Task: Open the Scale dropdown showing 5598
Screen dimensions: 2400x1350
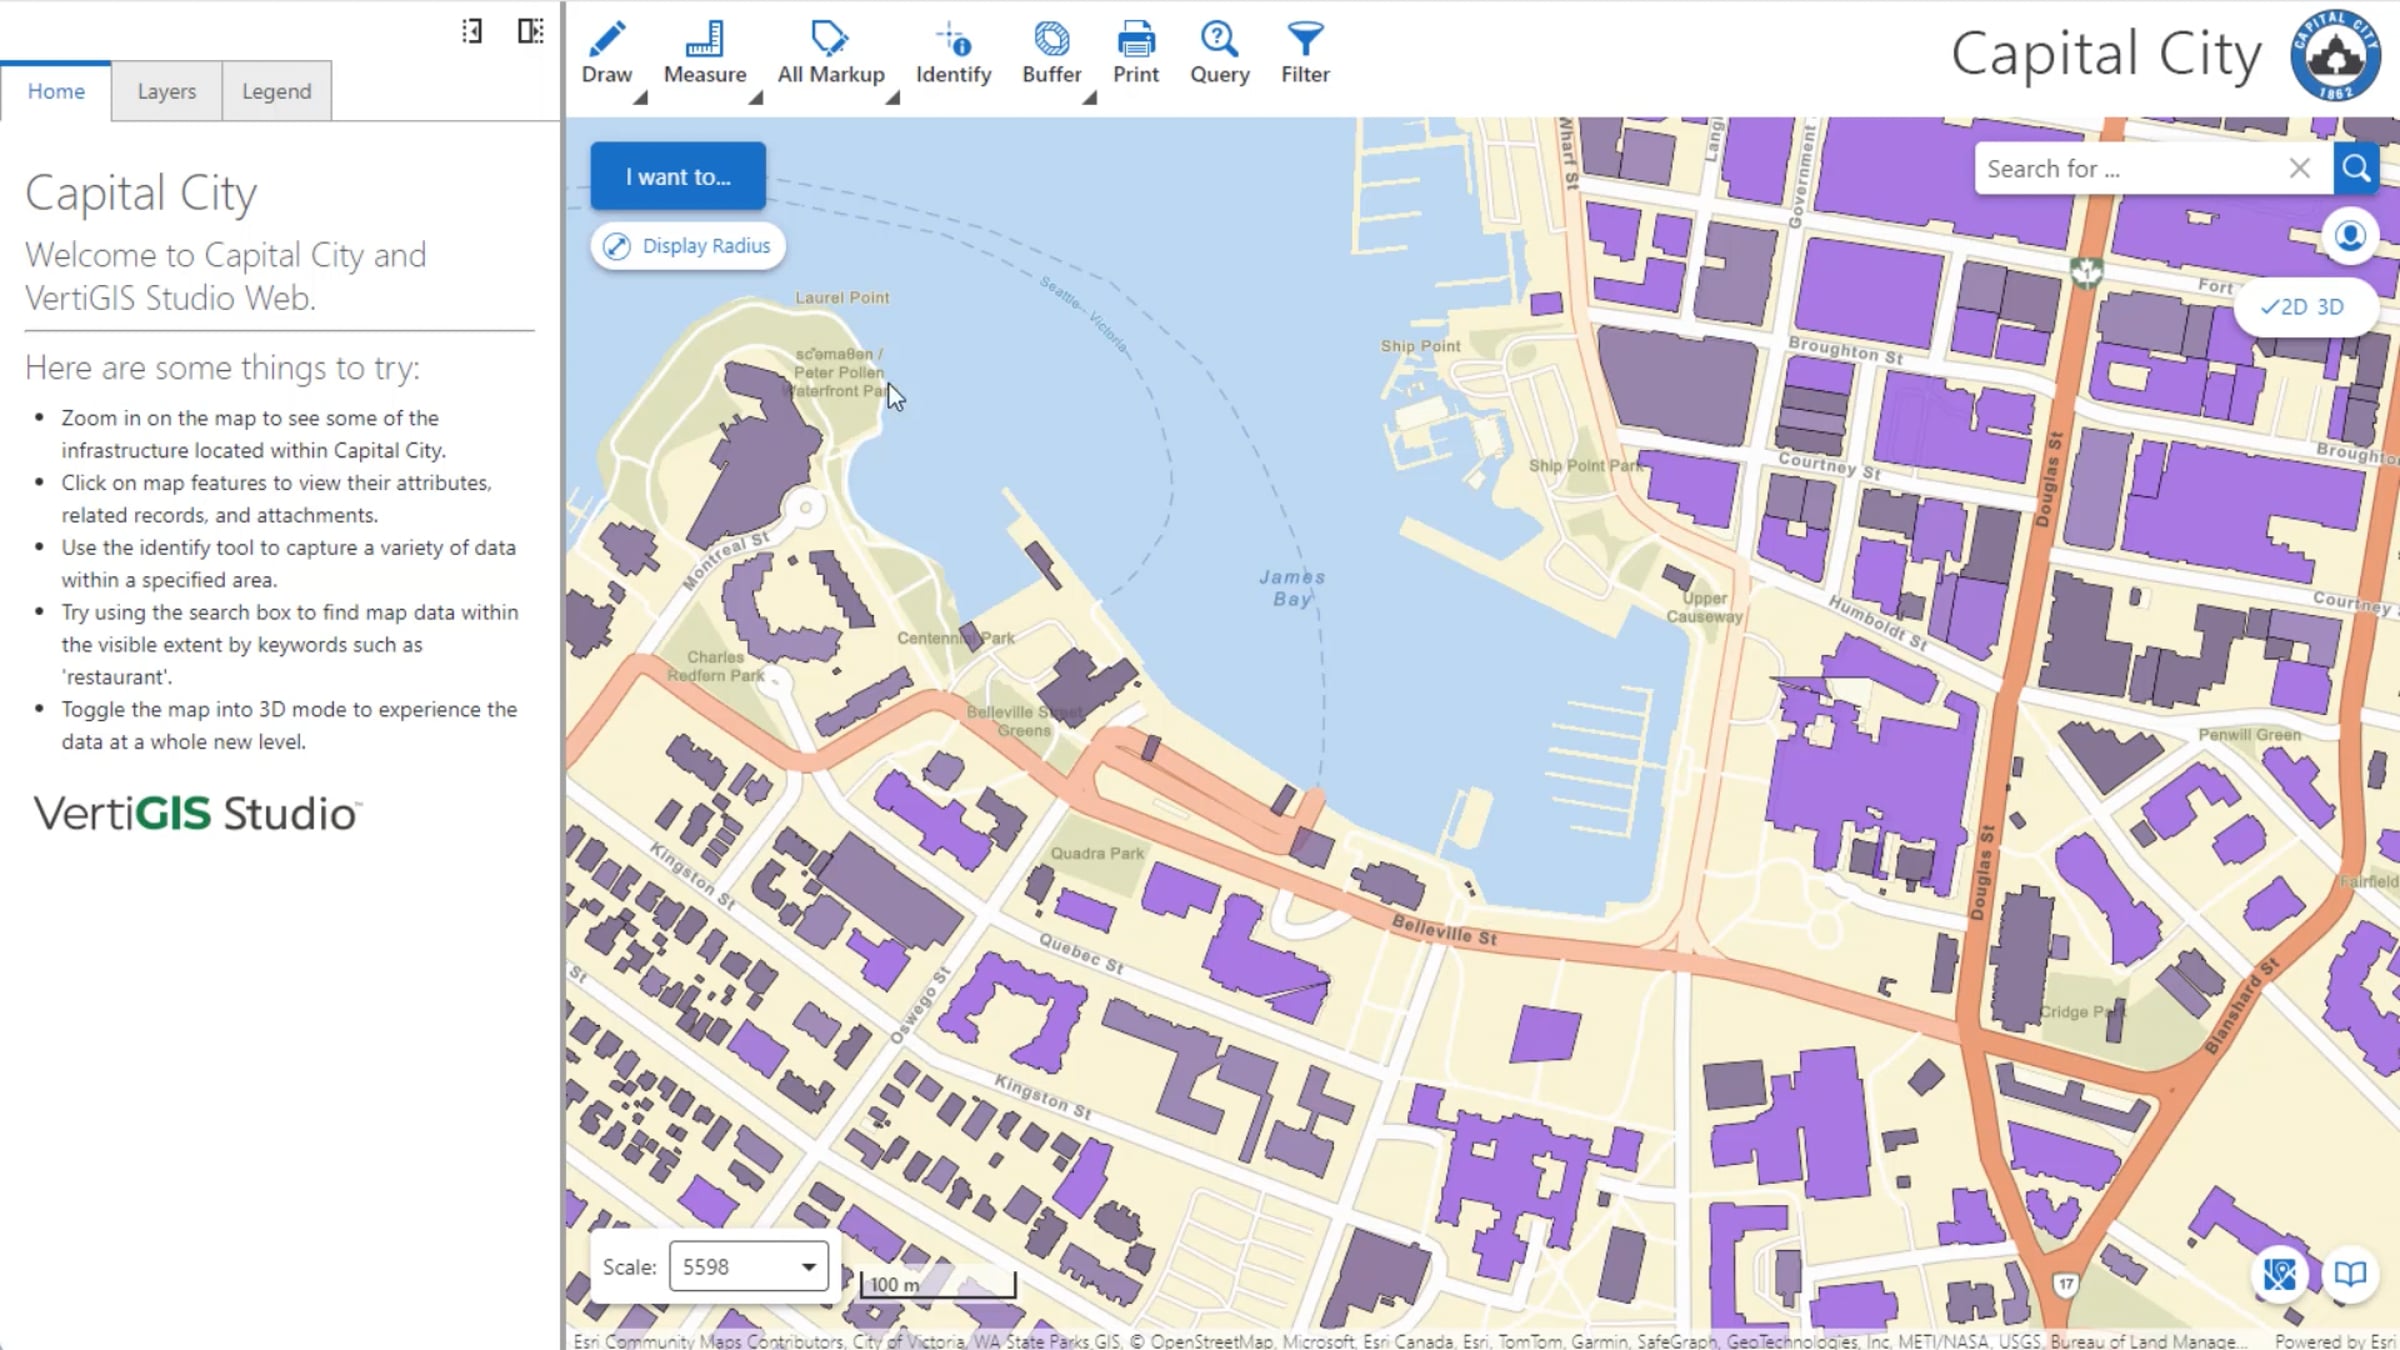Action: (x=749, y=1266)
